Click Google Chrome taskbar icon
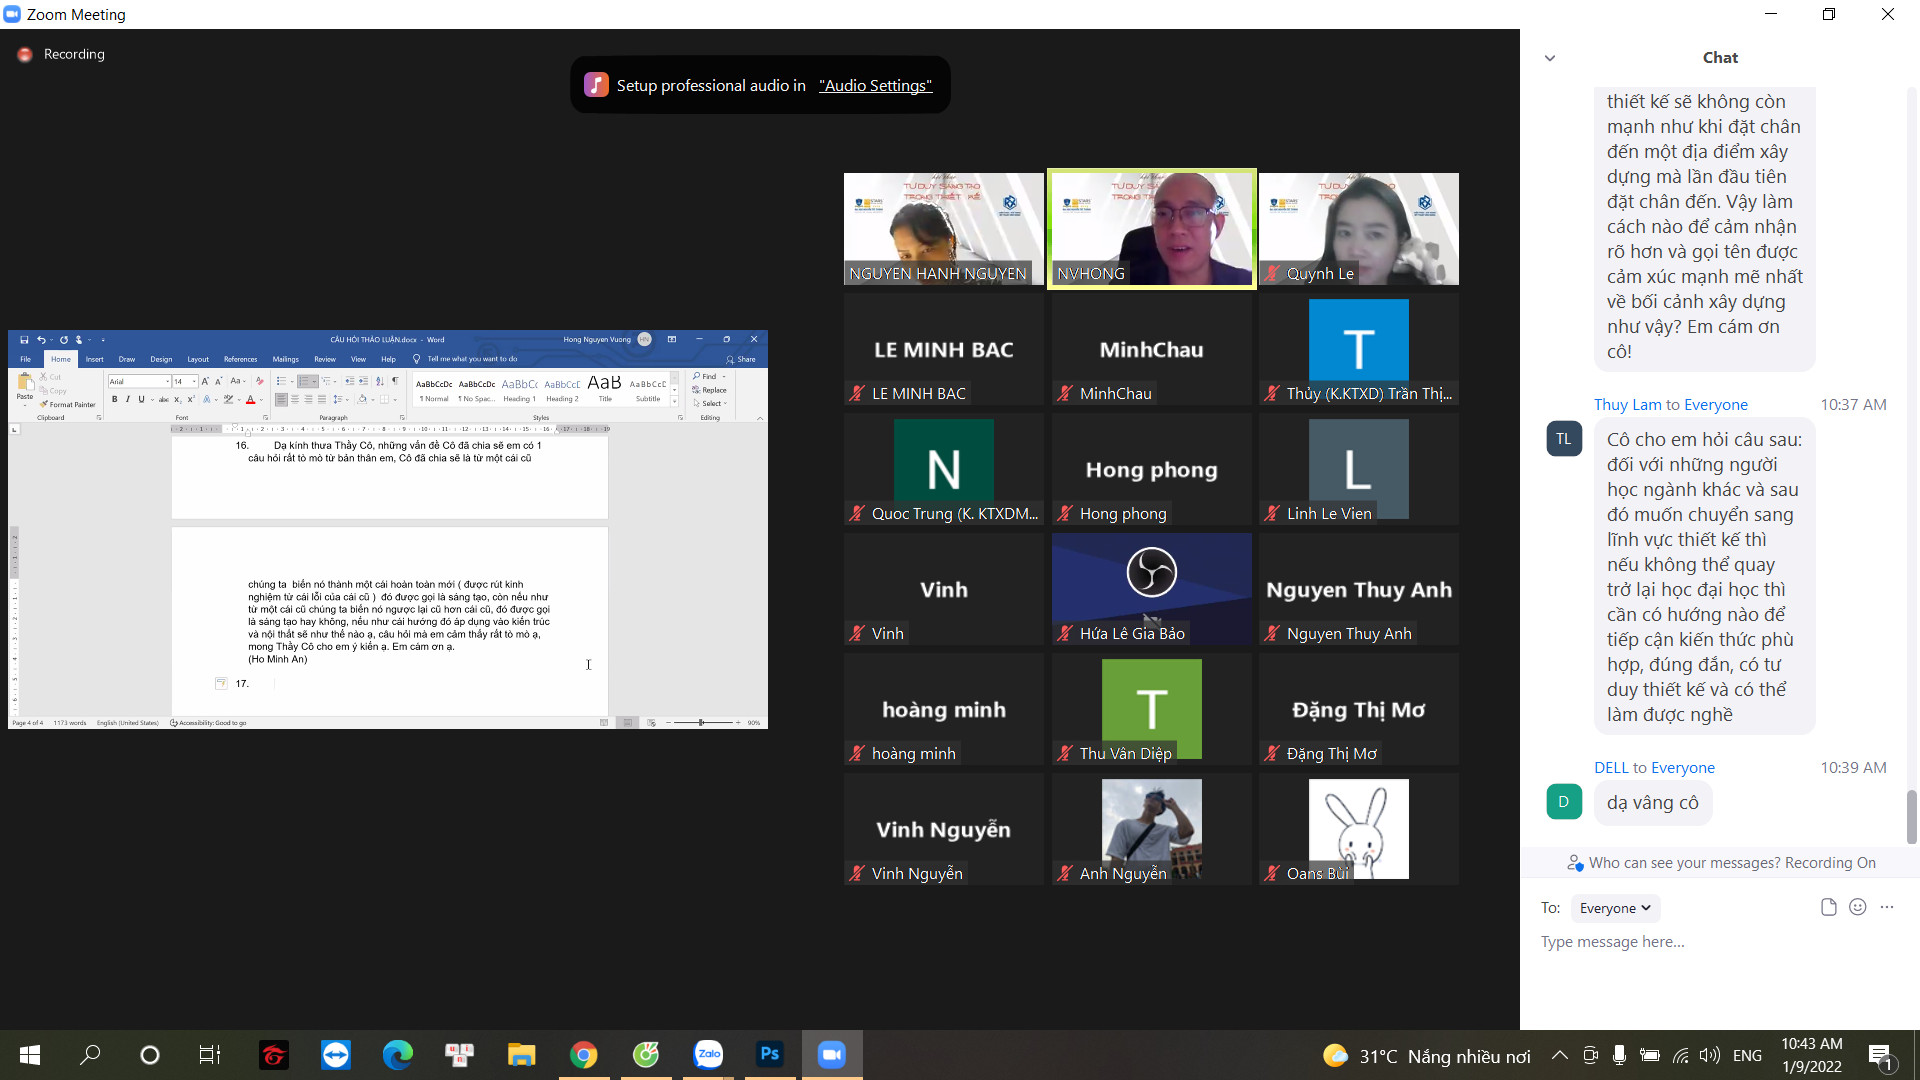 583,1054
